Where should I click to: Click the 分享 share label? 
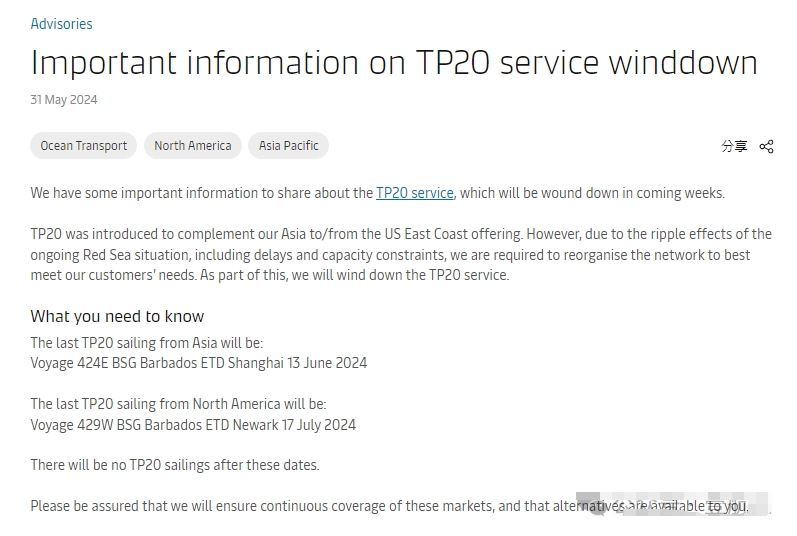(734, 146)
